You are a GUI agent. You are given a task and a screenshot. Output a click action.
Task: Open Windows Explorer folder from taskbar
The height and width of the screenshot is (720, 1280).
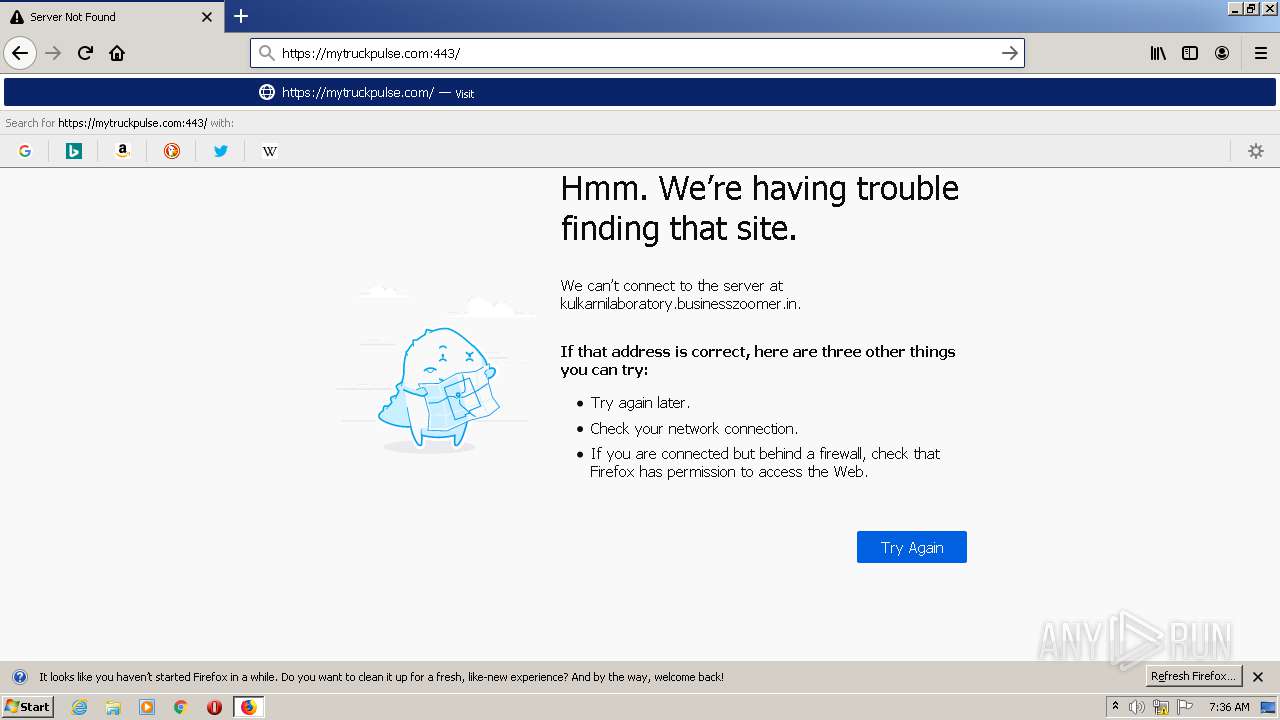[113, 707]
